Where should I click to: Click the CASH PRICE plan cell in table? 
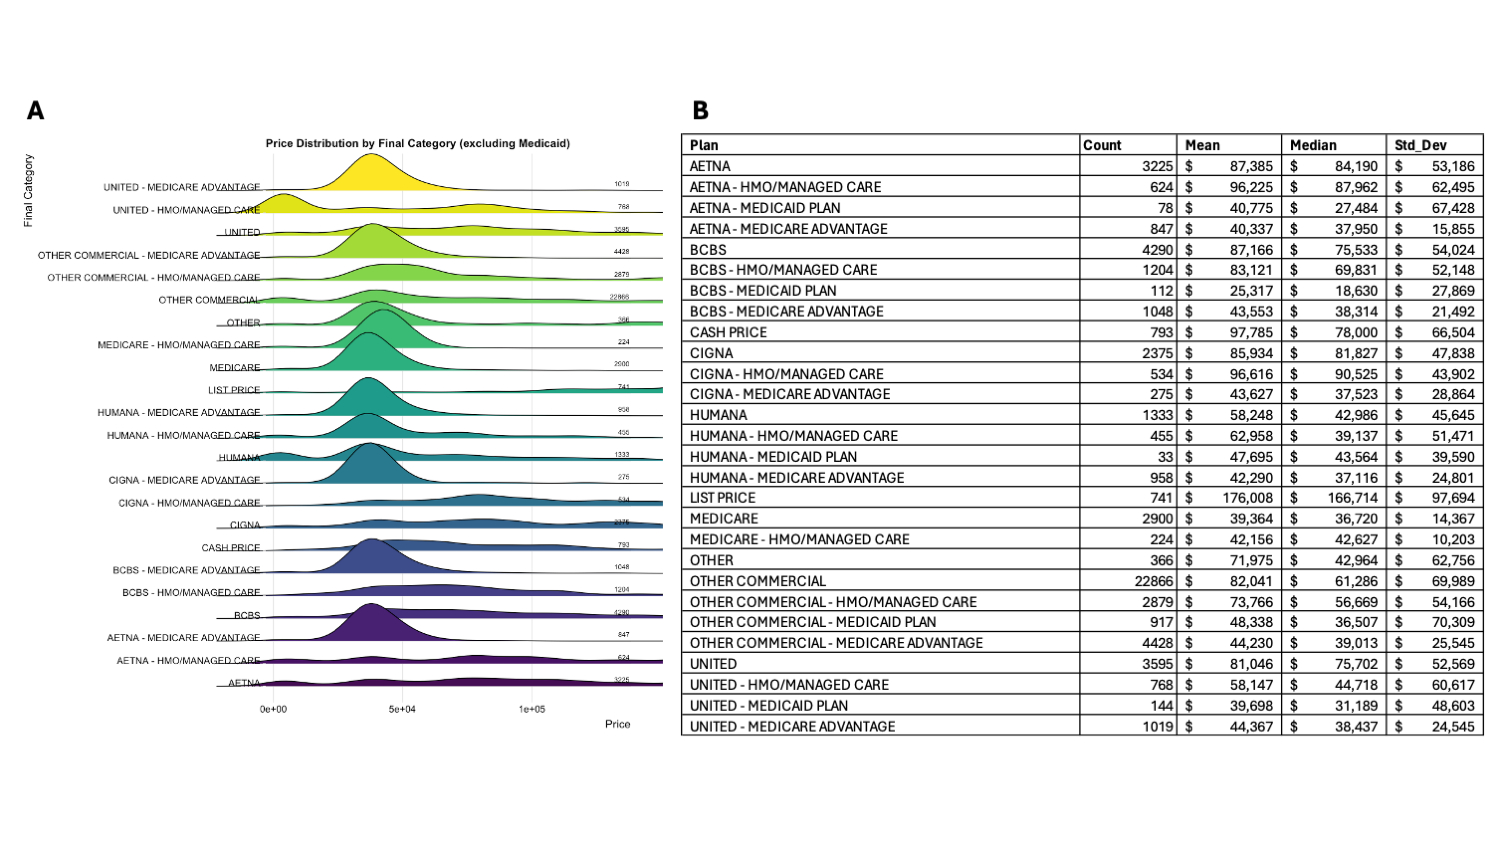728,332
